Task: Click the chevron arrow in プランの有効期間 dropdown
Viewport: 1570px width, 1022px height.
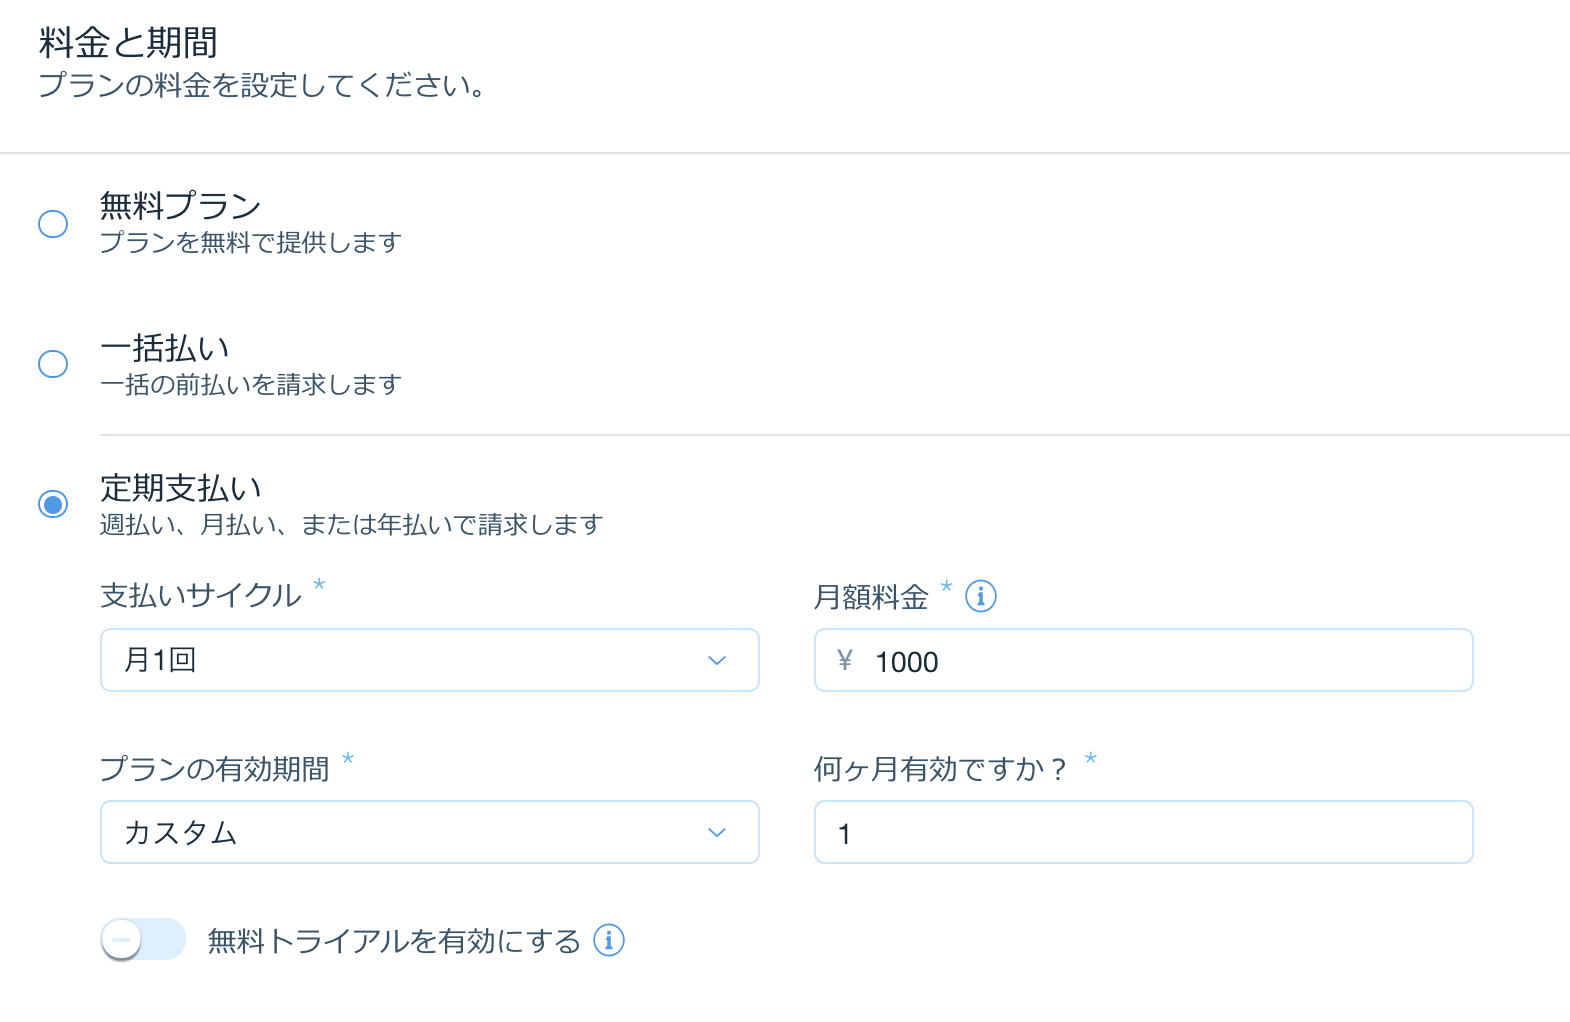Action: [717, 833]
